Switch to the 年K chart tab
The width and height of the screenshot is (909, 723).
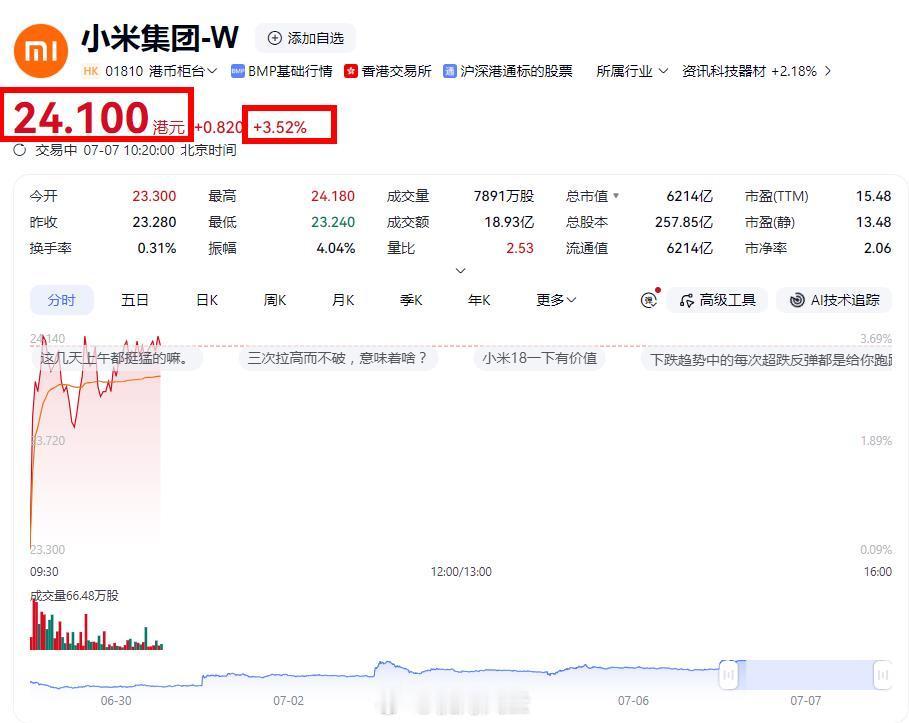tap(479, 300)
